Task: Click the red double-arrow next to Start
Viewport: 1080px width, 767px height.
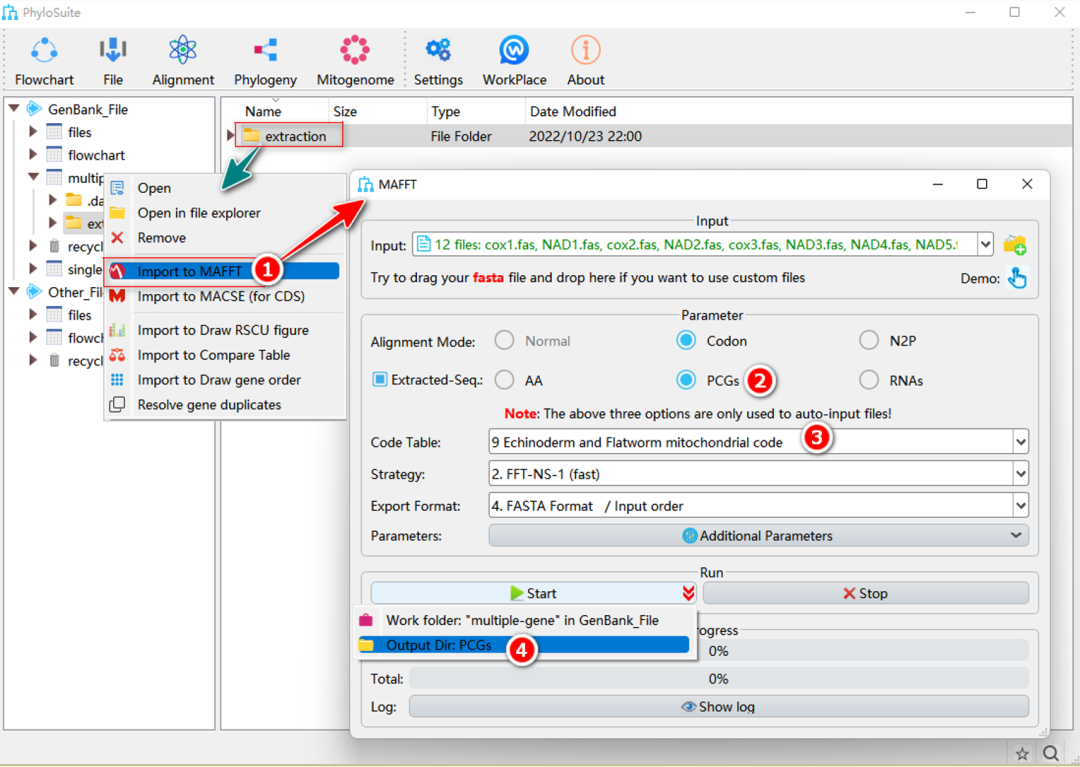Action: pyautogui.click(x=688, y=593)
